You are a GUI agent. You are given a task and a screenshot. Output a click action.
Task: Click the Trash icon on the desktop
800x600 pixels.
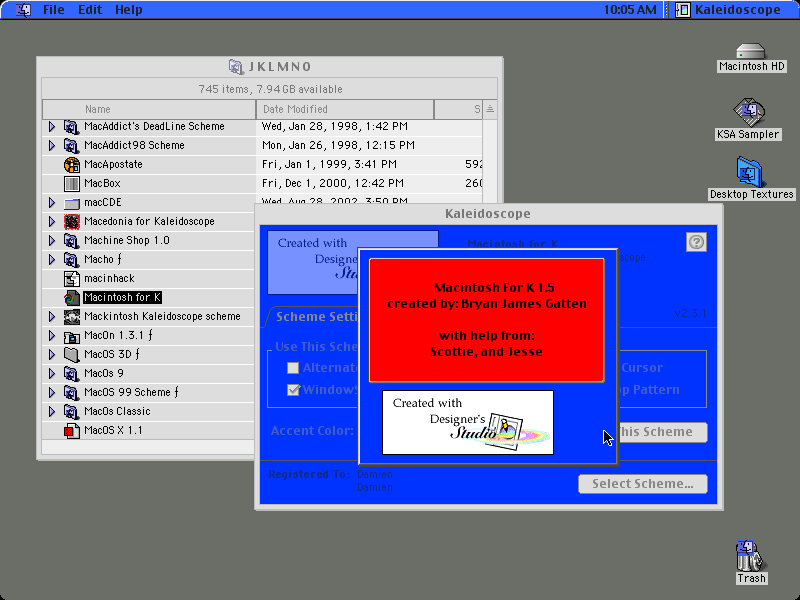coord(749,556)
